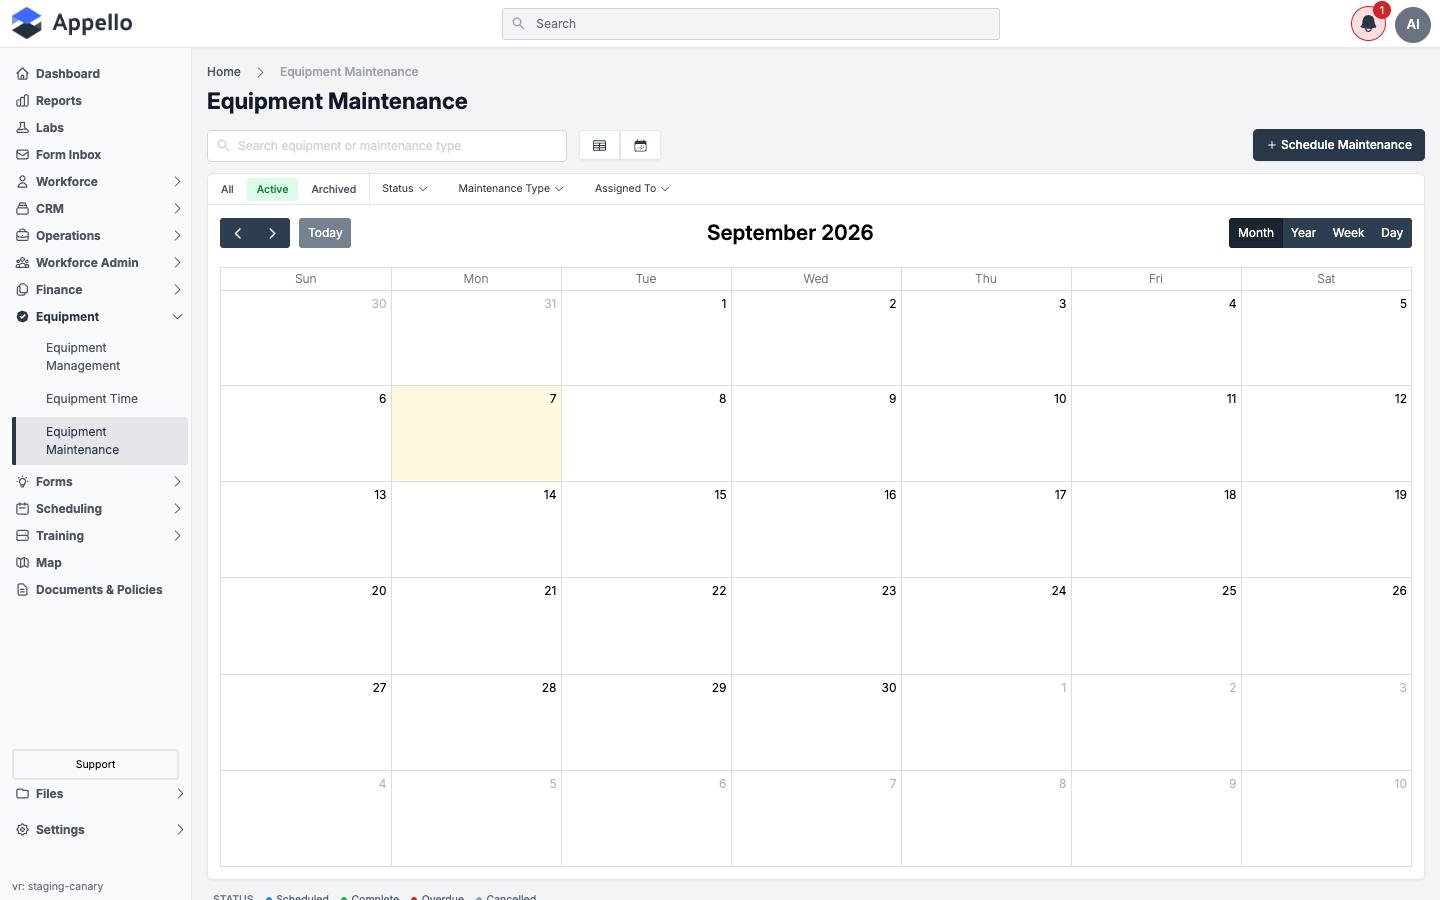Screen dimensions: 1440x900
Task: Click the Form Inbox envelope icon
Action: [x=23, y=155]
